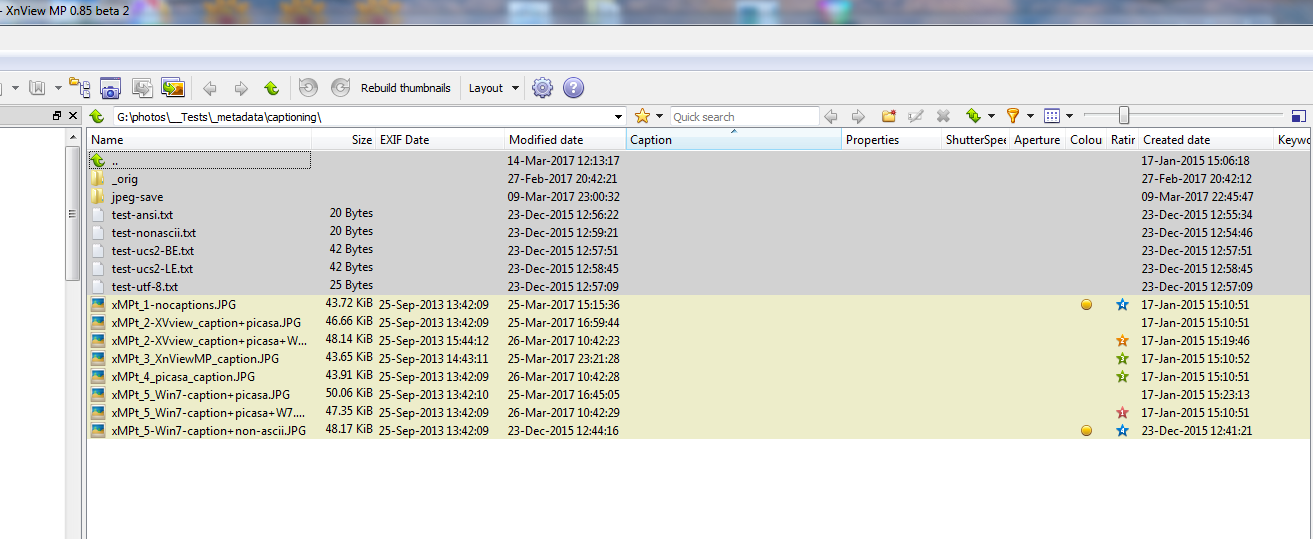This screenshot has width=1313, height=539.
Task: Select test-ucs2-BE.txt file
Action: point(153,251)
